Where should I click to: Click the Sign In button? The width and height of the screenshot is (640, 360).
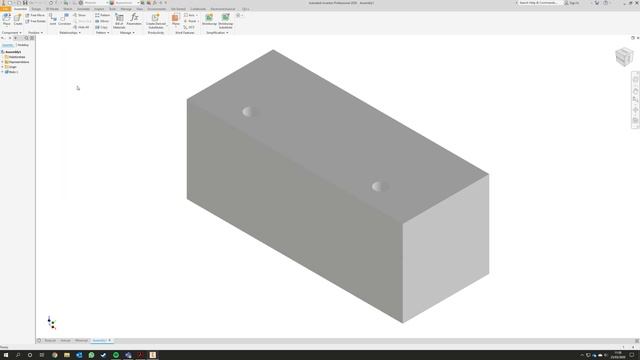tap(572, 3)
